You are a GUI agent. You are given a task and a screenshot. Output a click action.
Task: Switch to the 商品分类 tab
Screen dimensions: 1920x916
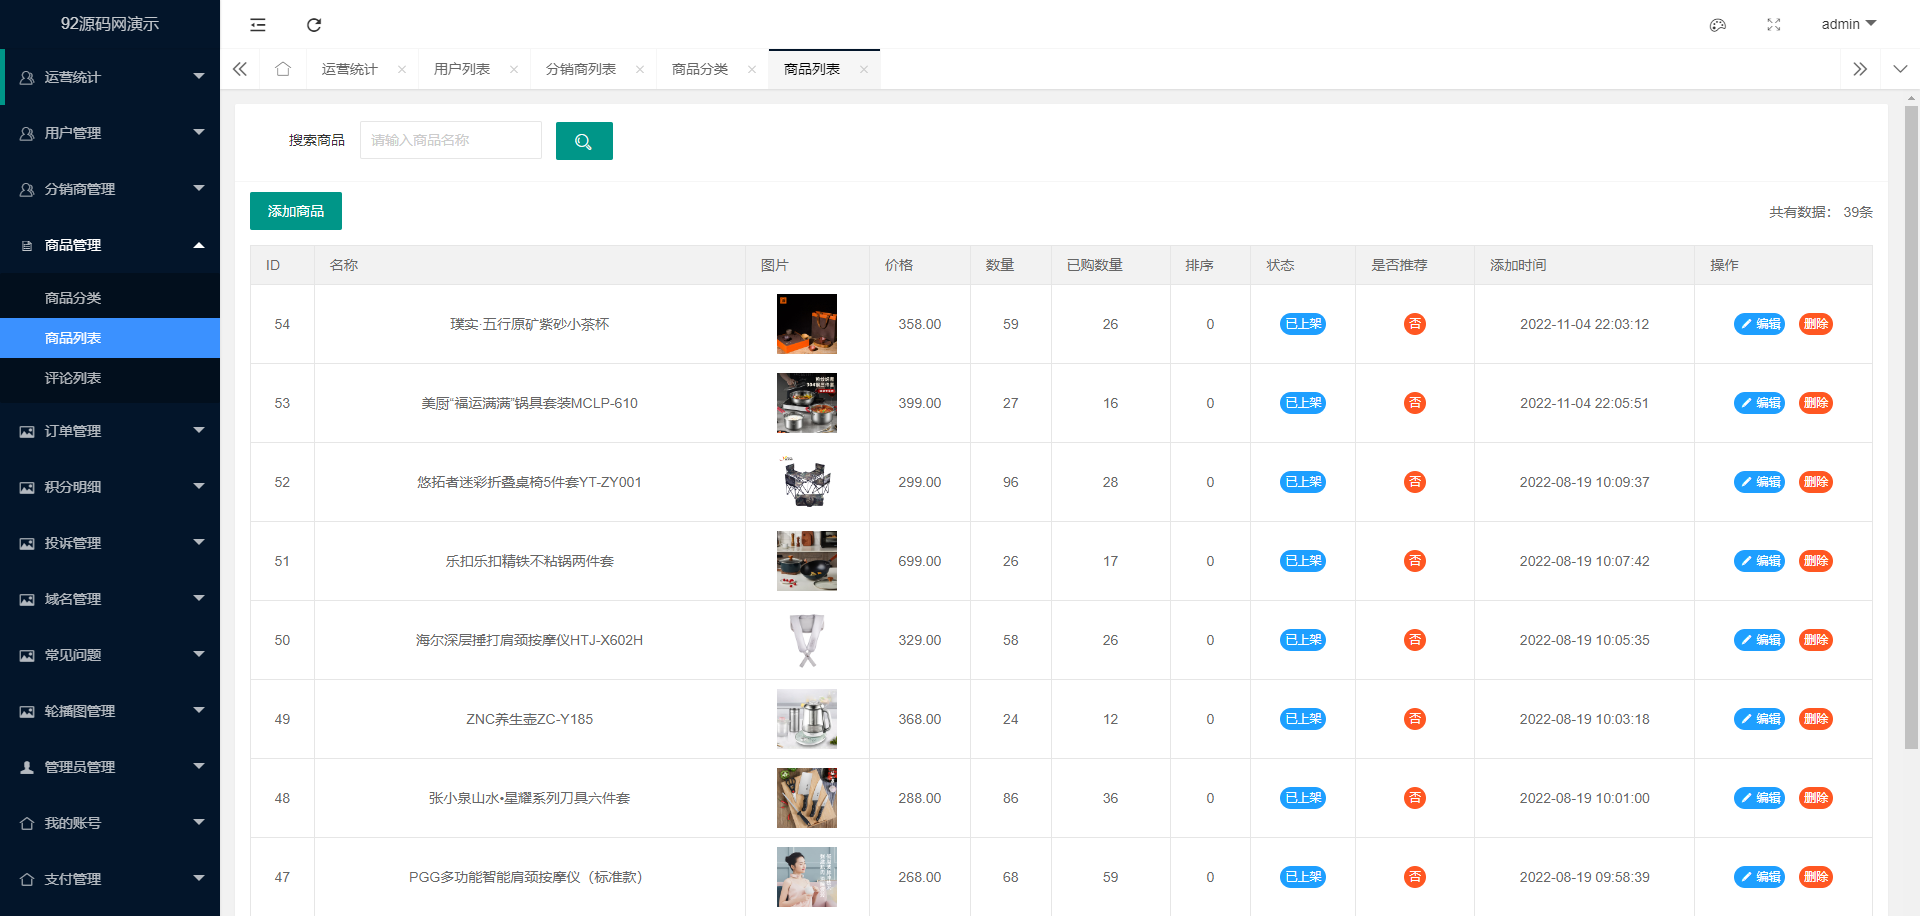[700, 69]
